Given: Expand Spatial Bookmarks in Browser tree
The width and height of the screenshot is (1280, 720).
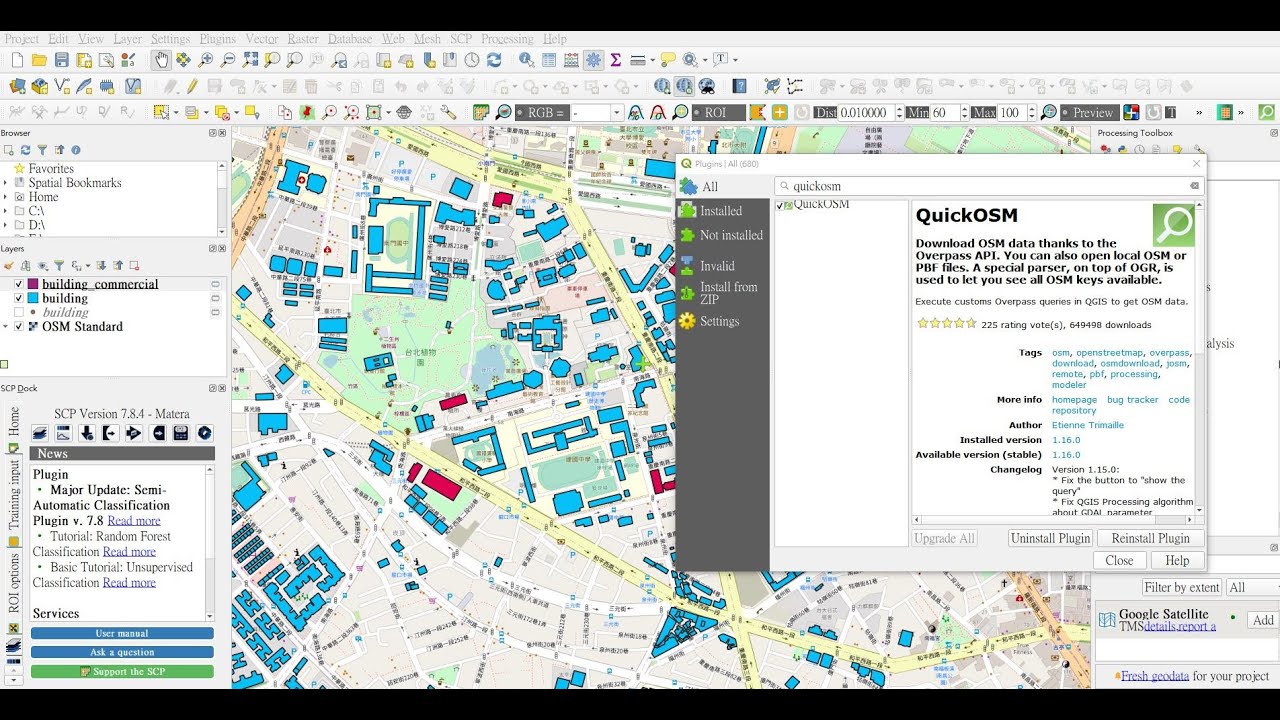Looking at the screenshot, I should point(6,183).
